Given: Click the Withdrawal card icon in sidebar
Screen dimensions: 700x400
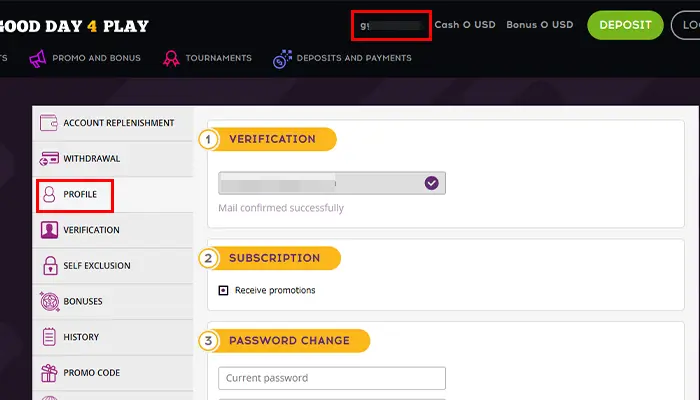Looking at the screenshot, I should [x=49, y=159].
